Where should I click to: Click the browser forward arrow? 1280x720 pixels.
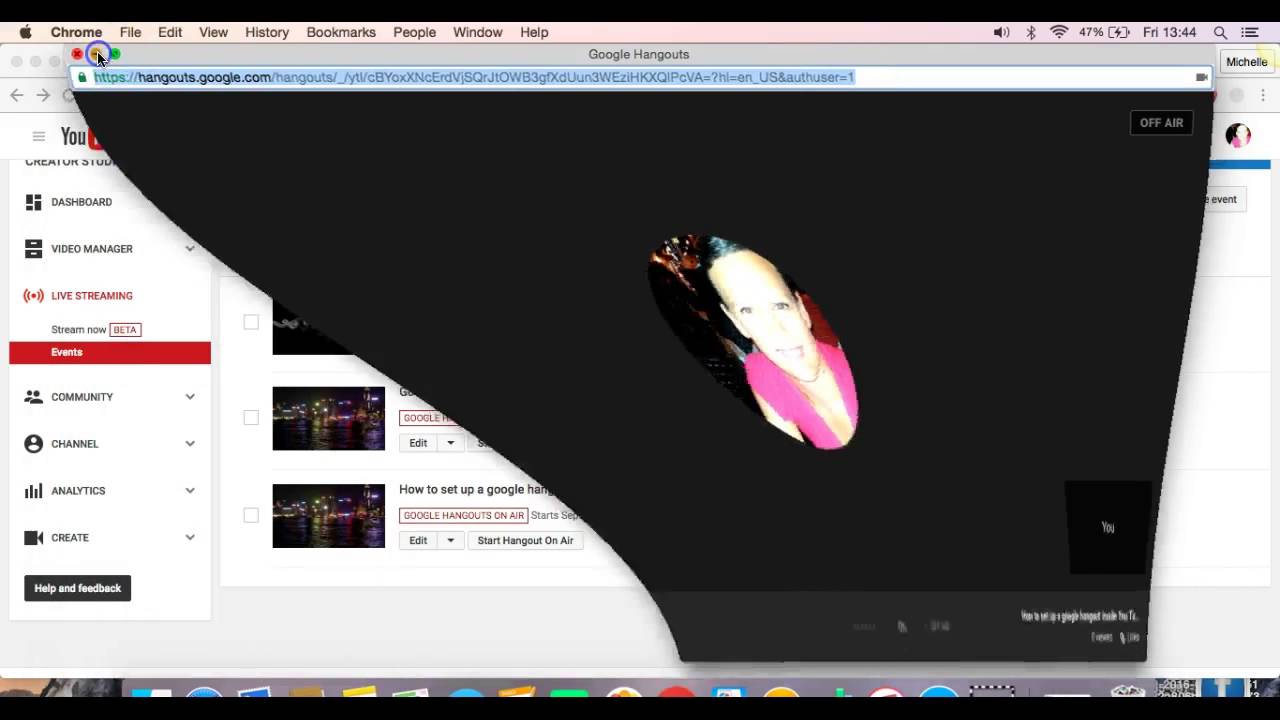(x=43, y=95)
